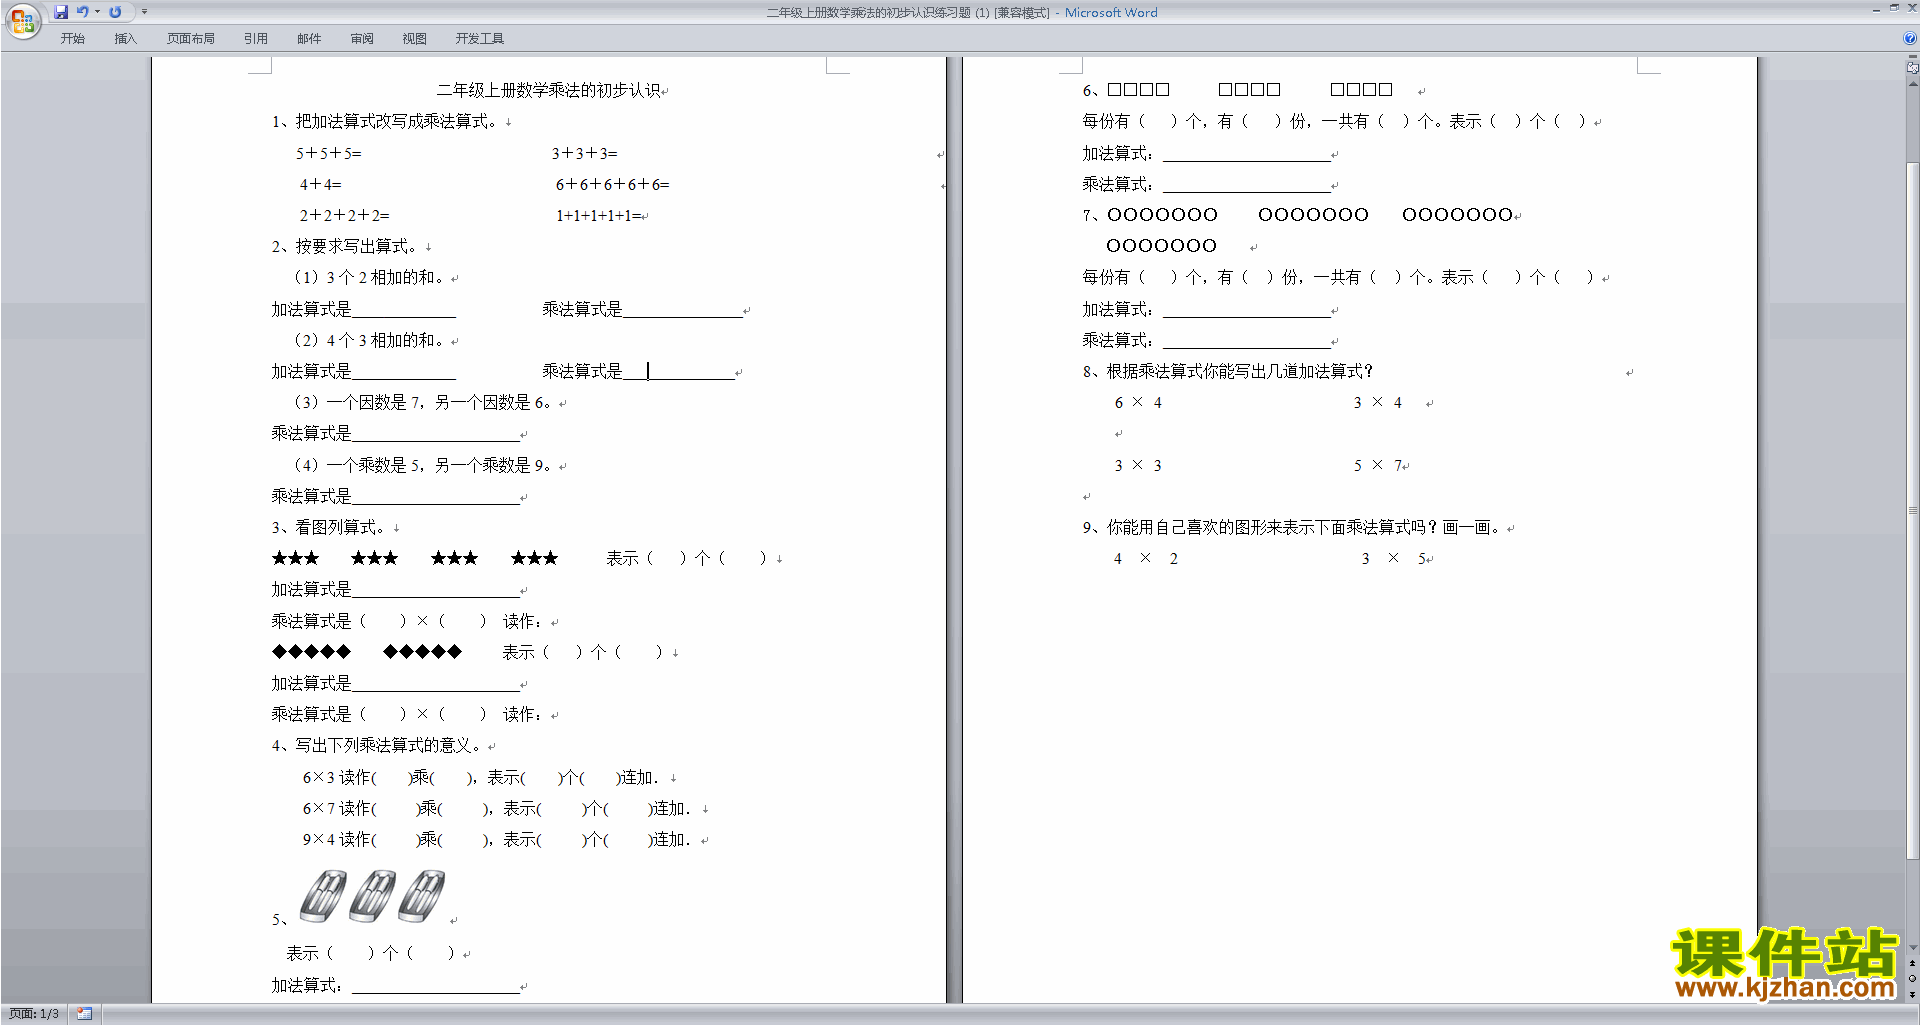The width and height of the screenshot is (1920, 1025).
Task: Click the line 6×3读作
Action: (x=480, y=777)
